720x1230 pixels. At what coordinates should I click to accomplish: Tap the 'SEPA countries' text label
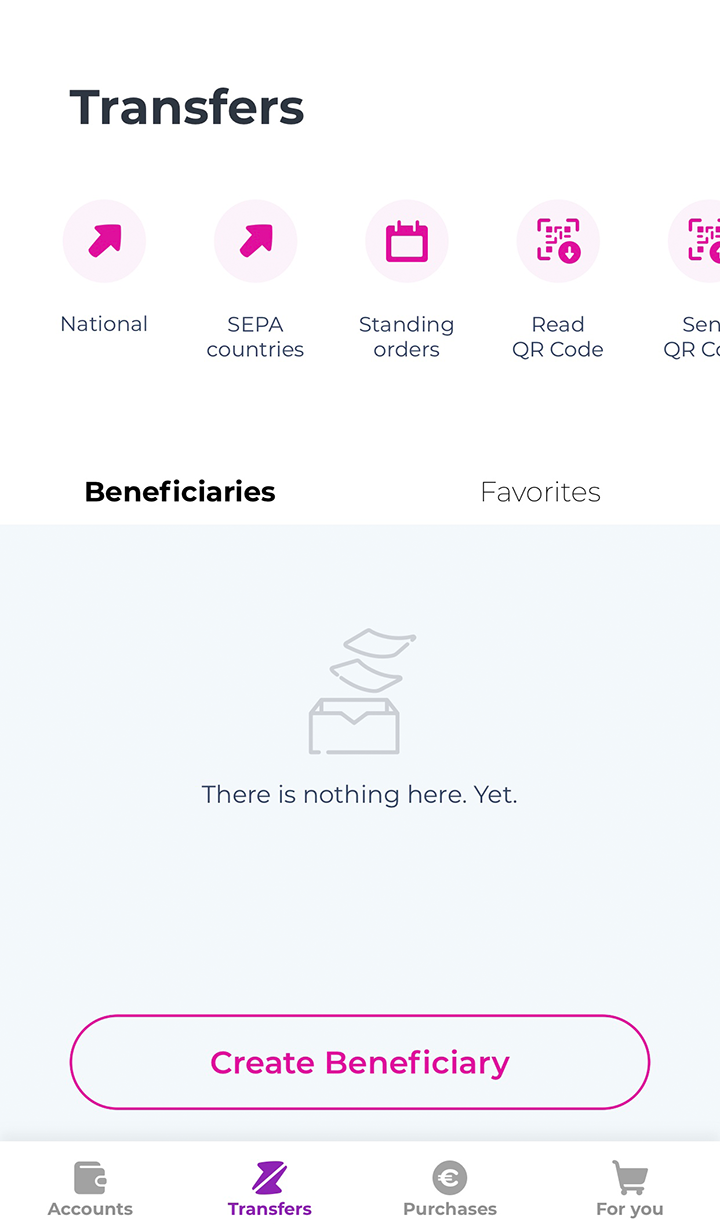pyautogui.click(x=255, y=337)
